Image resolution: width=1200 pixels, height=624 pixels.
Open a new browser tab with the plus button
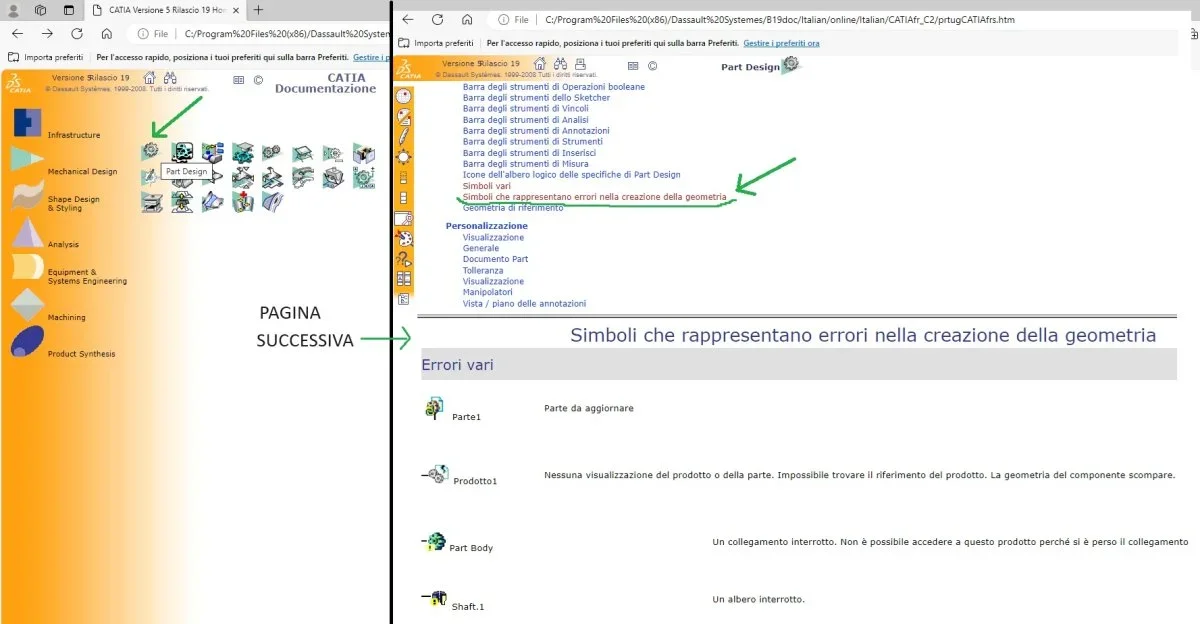[x=258, y=10]
